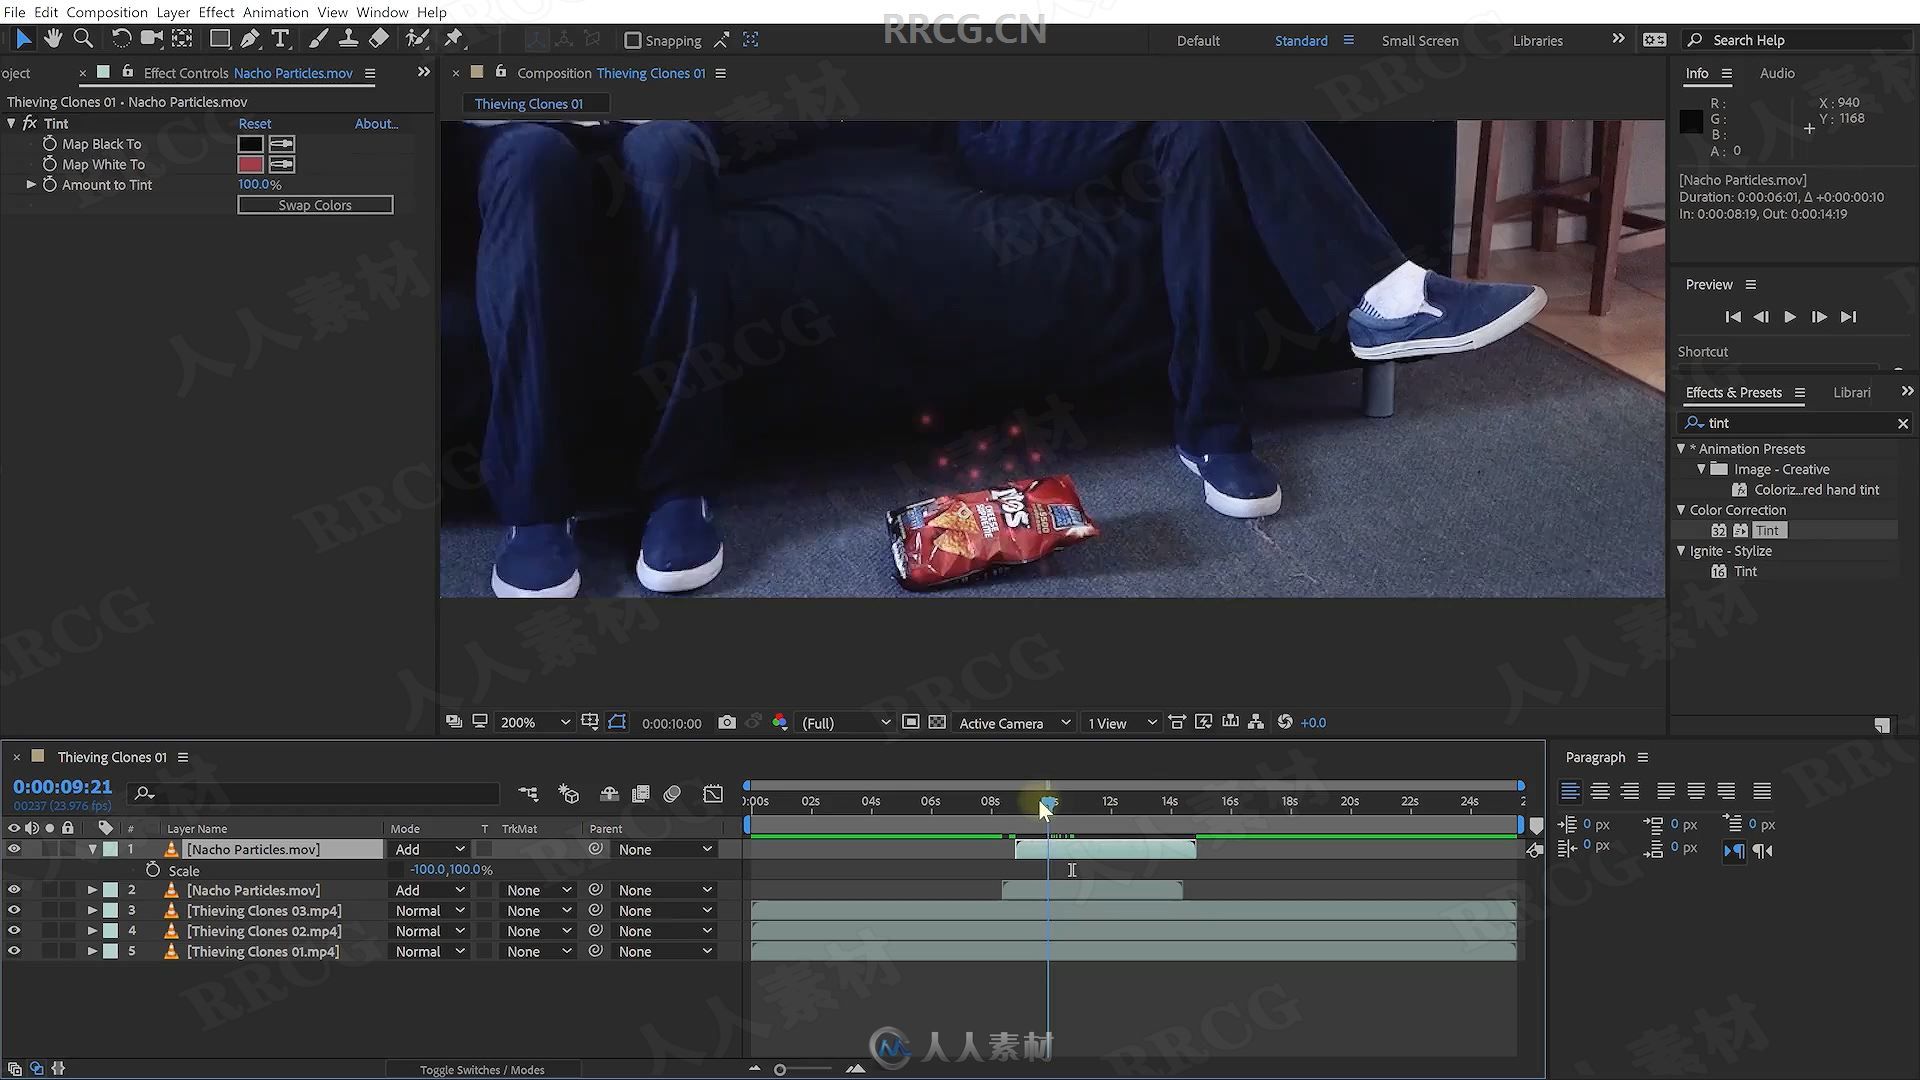1920x1080 pixels.
Task: Hide the Thieving Clones 03.mp4 layer
Action: (x=14, y=910)
